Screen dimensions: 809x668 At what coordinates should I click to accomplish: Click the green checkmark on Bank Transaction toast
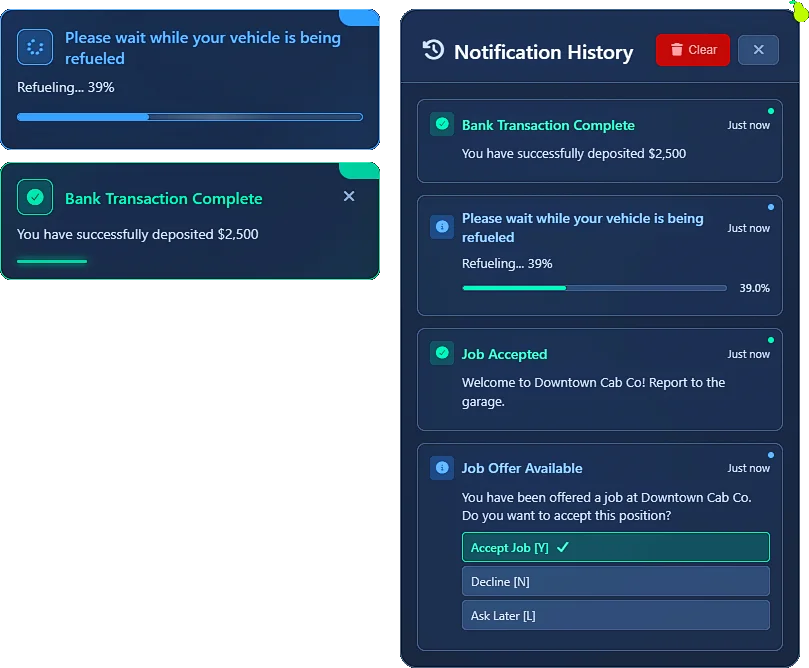pyautogui.click(x=35, y=197)
